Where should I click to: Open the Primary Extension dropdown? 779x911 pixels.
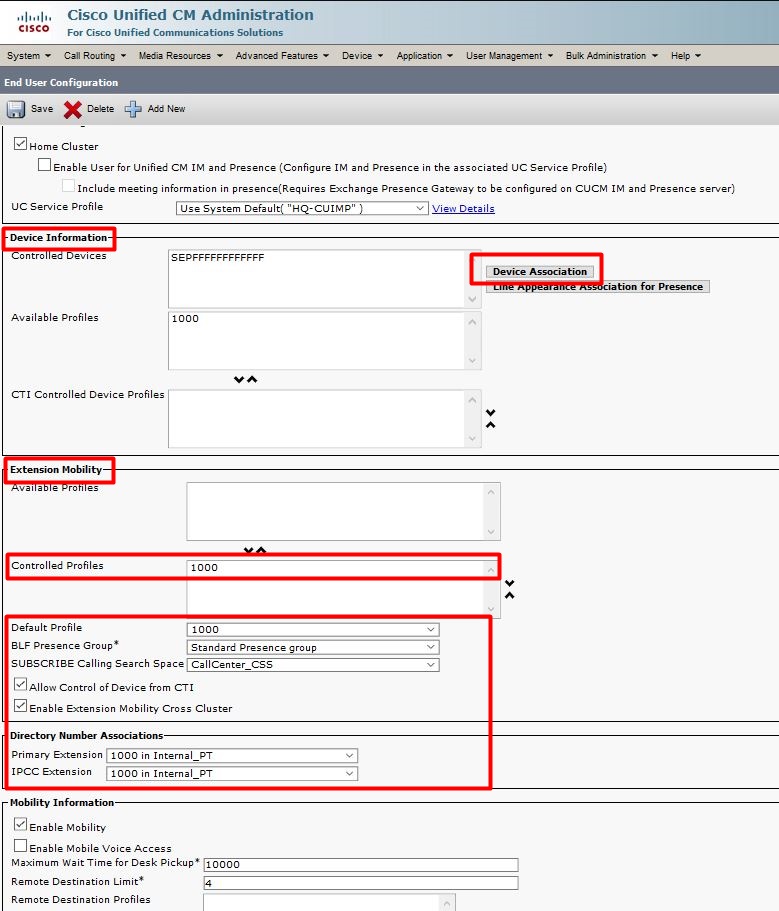click(x=232, y=755)
